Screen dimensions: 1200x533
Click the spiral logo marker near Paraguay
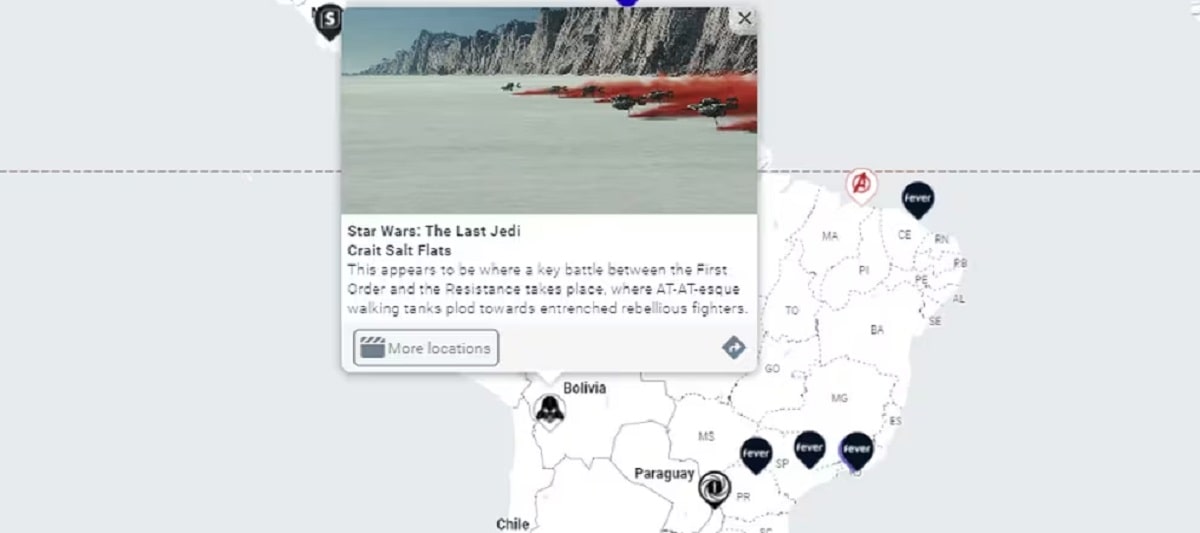714,490
